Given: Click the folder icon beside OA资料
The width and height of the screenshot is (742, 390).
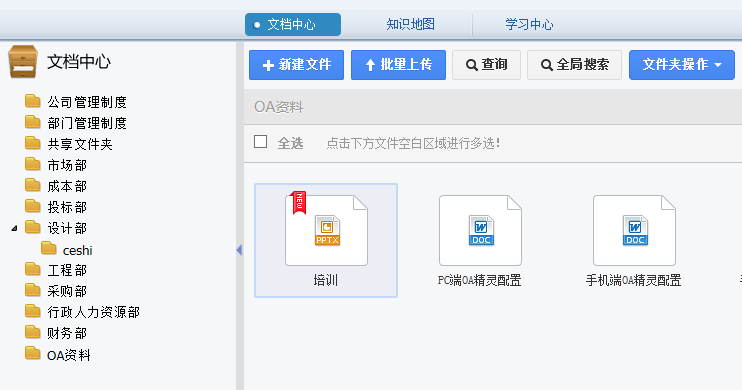Looking at the screenshot, I should coord(33,354).
